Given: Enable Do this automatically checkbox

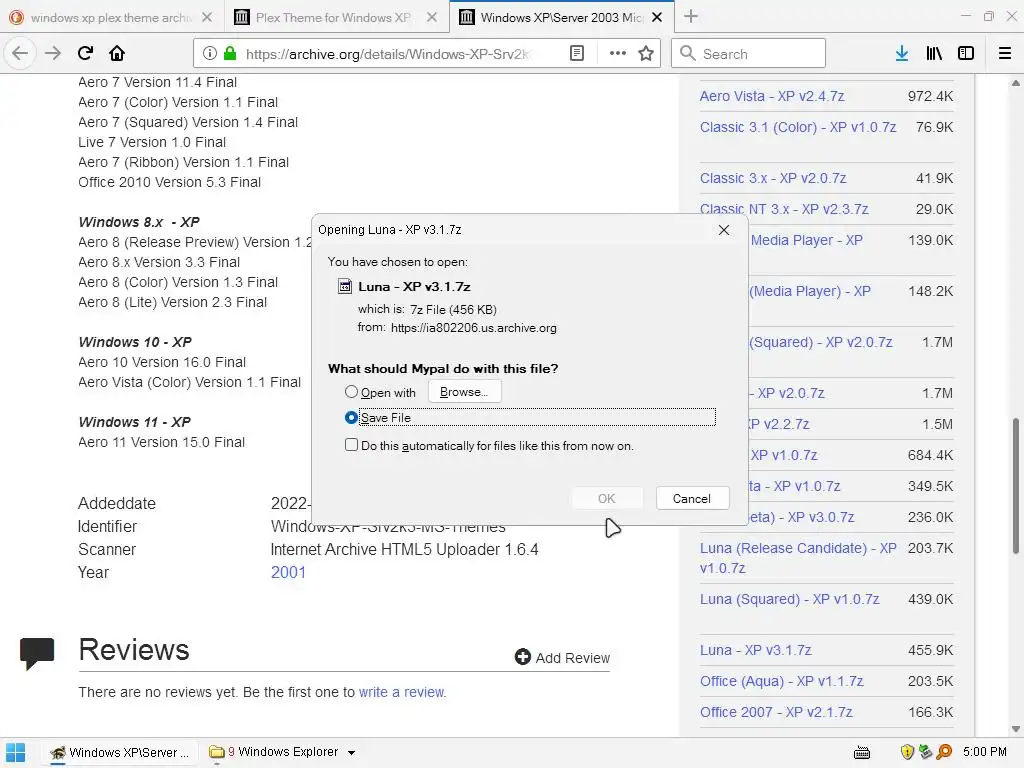Looking at the screenshot, I should click(x=351, y=445).
